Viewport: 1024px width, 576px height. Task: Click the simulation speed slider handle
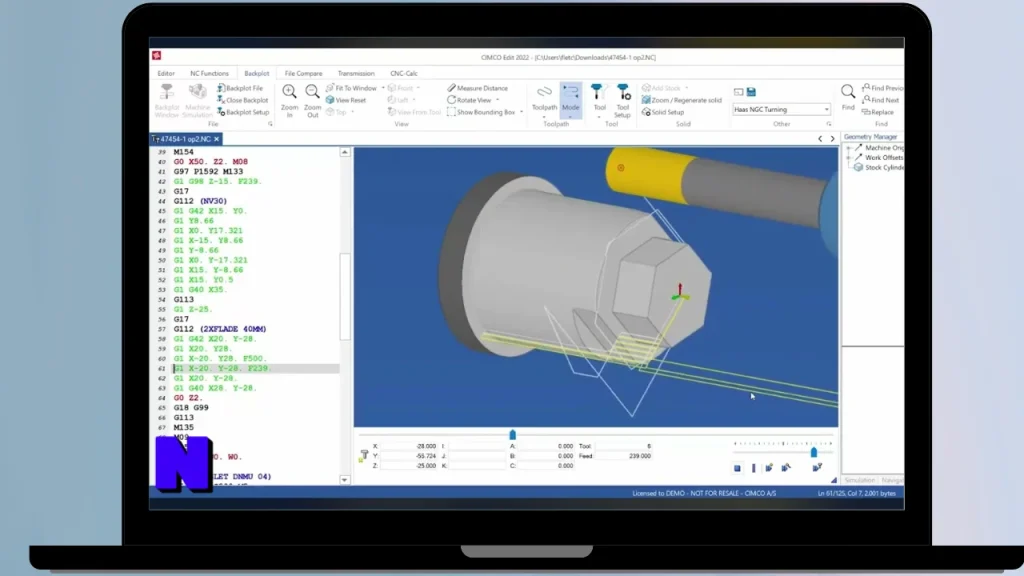click(814, 453)
